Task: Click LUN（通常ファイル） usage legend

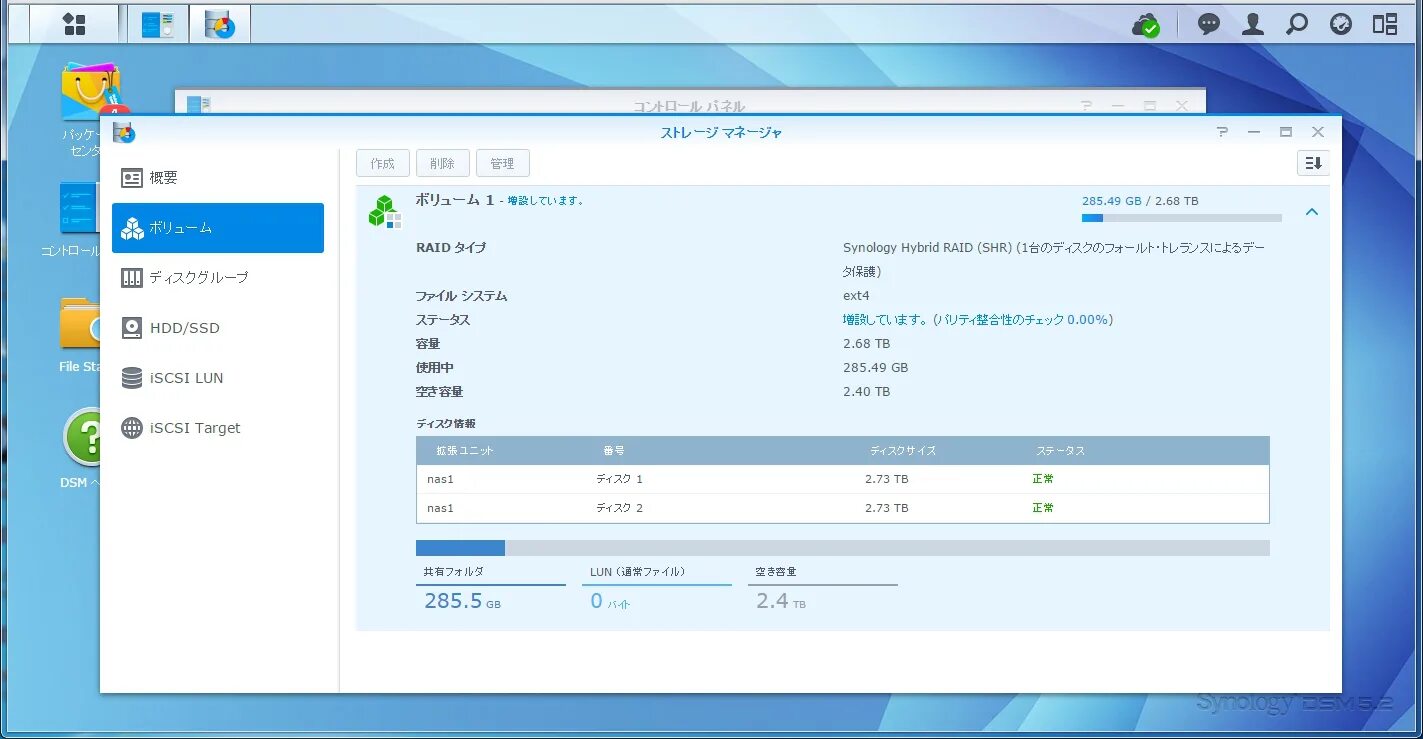Action: click(x=657, y=590)
